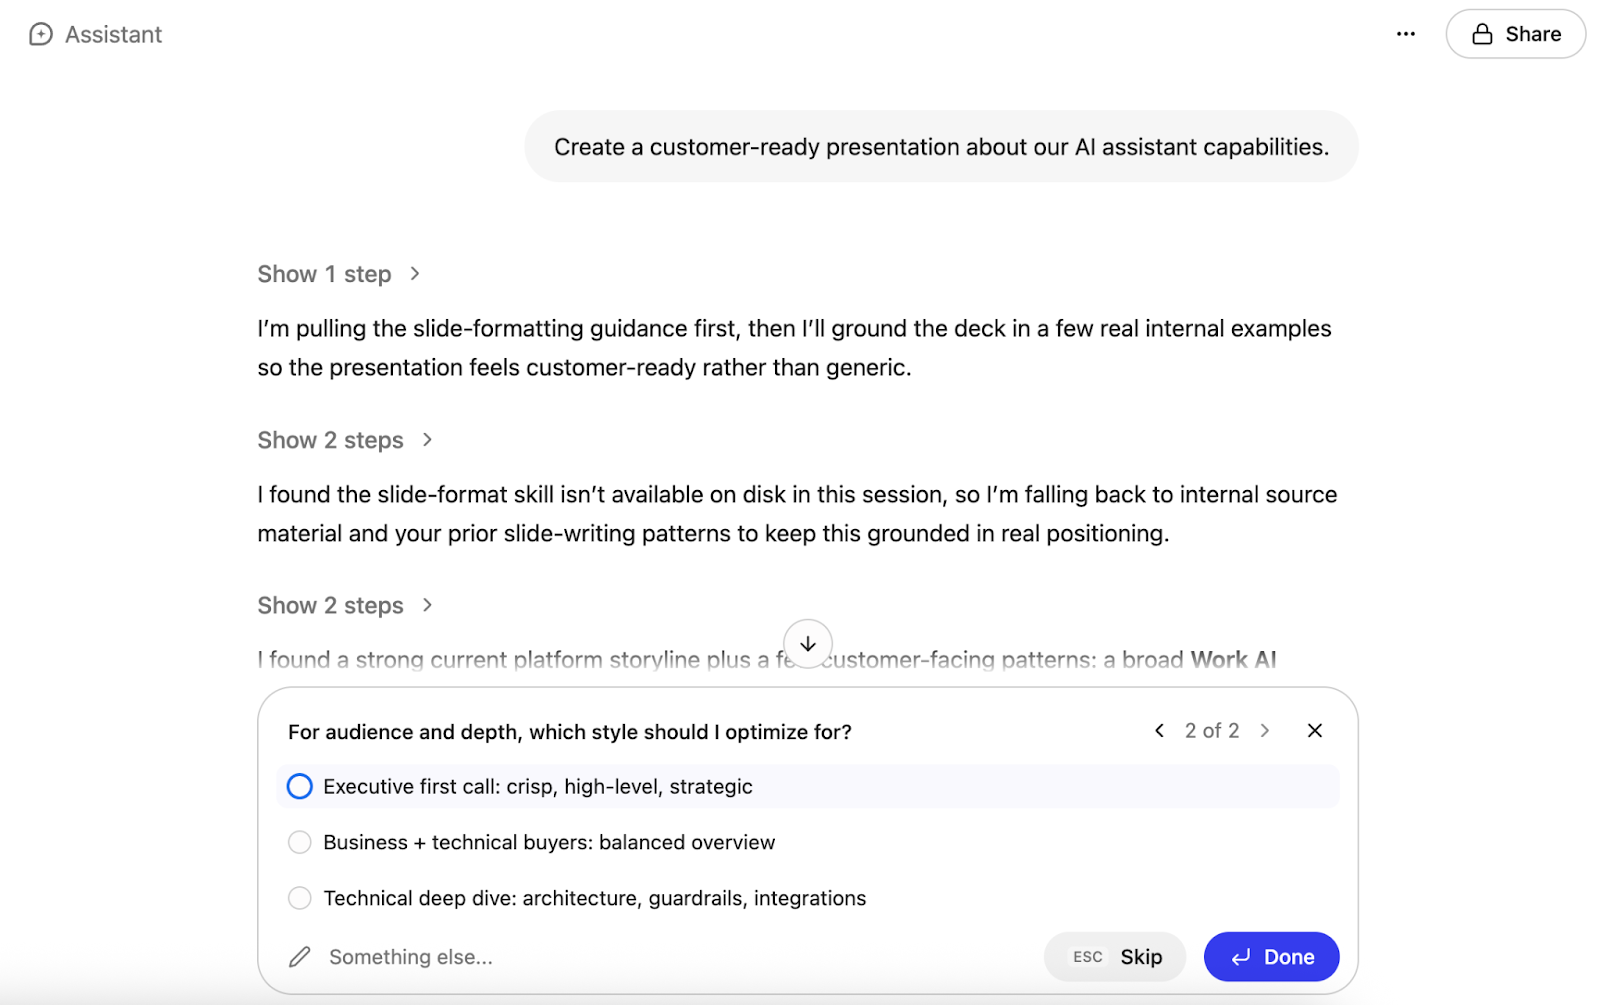Click the Done button

(1271, 956)
